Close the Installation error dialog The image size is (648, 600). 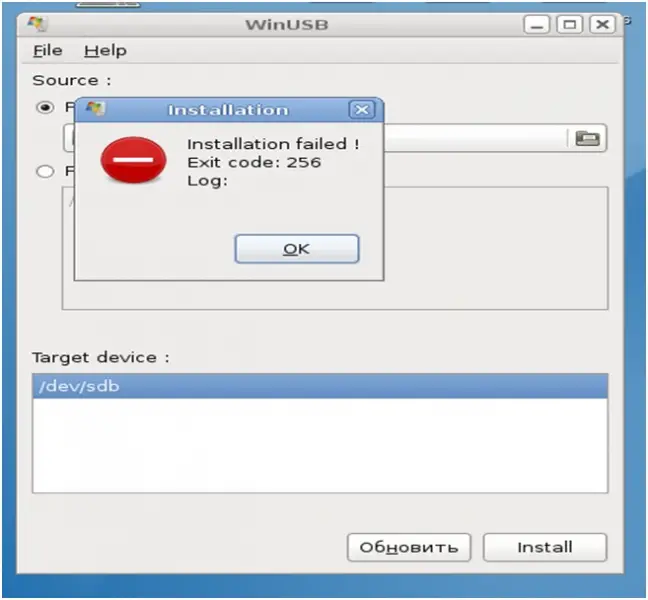coord(362,110)
